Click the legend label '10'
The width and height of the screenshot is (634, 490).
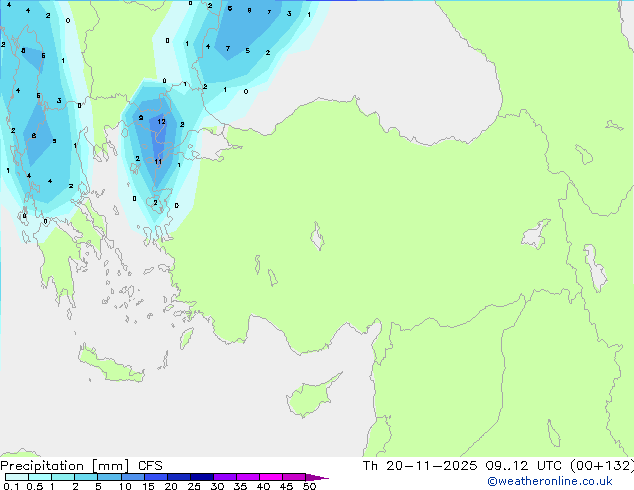tap(125, 486)
